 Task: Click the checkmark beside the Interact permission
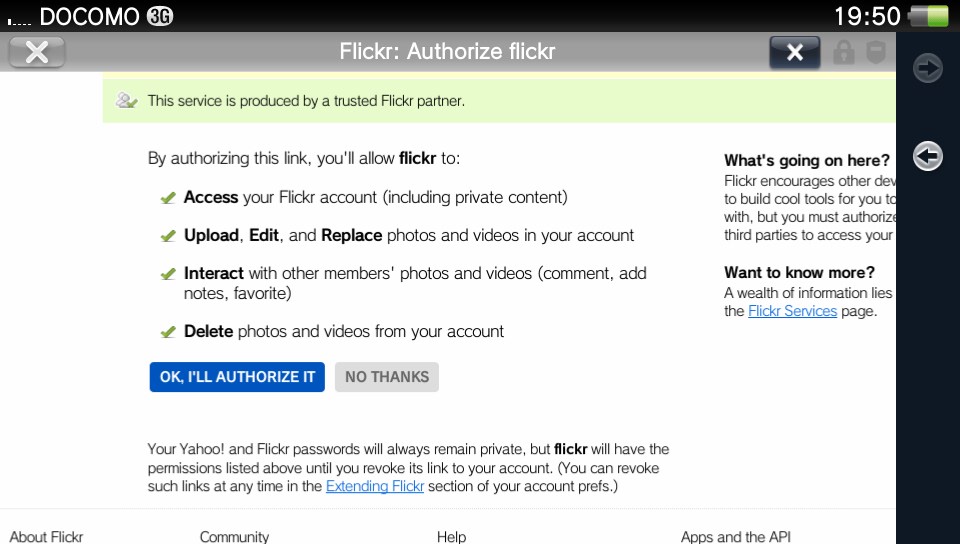click(x=168, y=274)
